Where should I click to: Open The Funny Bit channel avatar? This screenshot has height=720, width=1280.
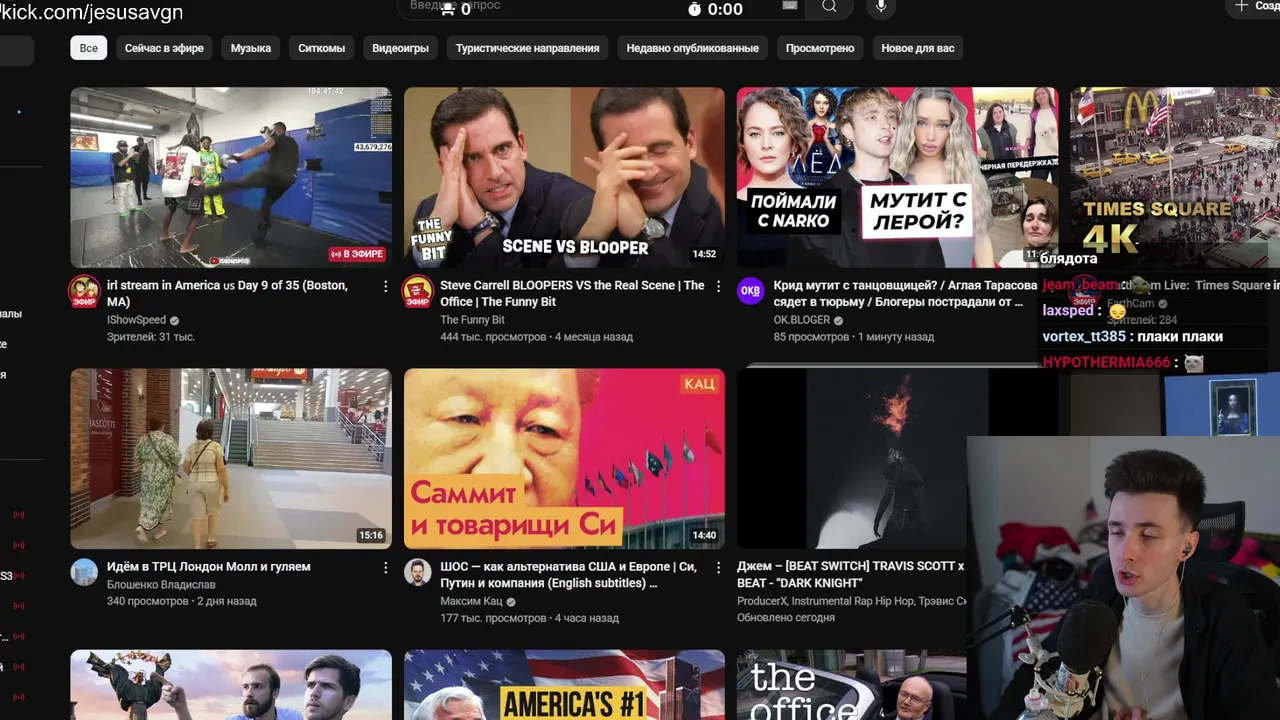pos(417,292)
